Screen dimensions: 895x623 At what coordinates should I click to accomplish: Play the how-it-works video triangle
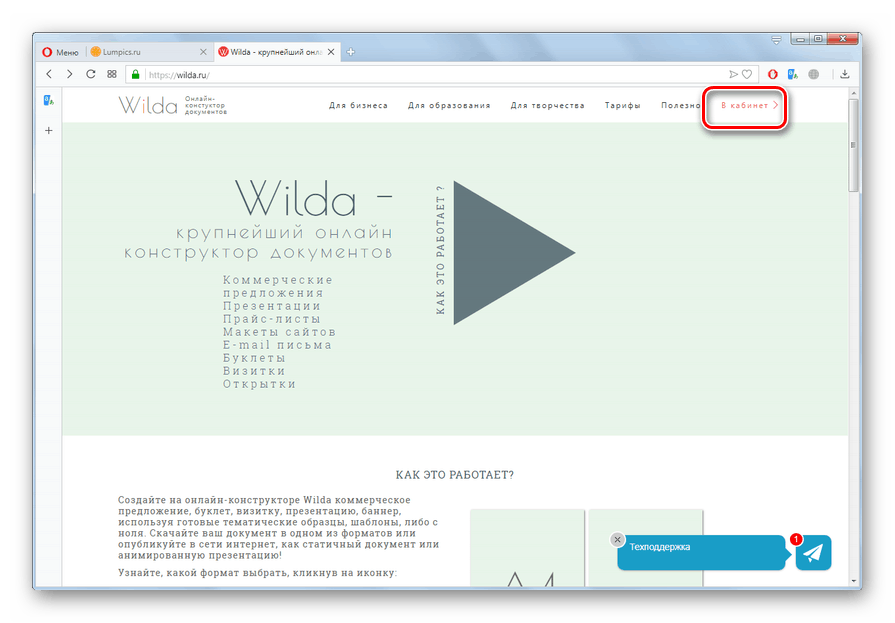[514, 253]
